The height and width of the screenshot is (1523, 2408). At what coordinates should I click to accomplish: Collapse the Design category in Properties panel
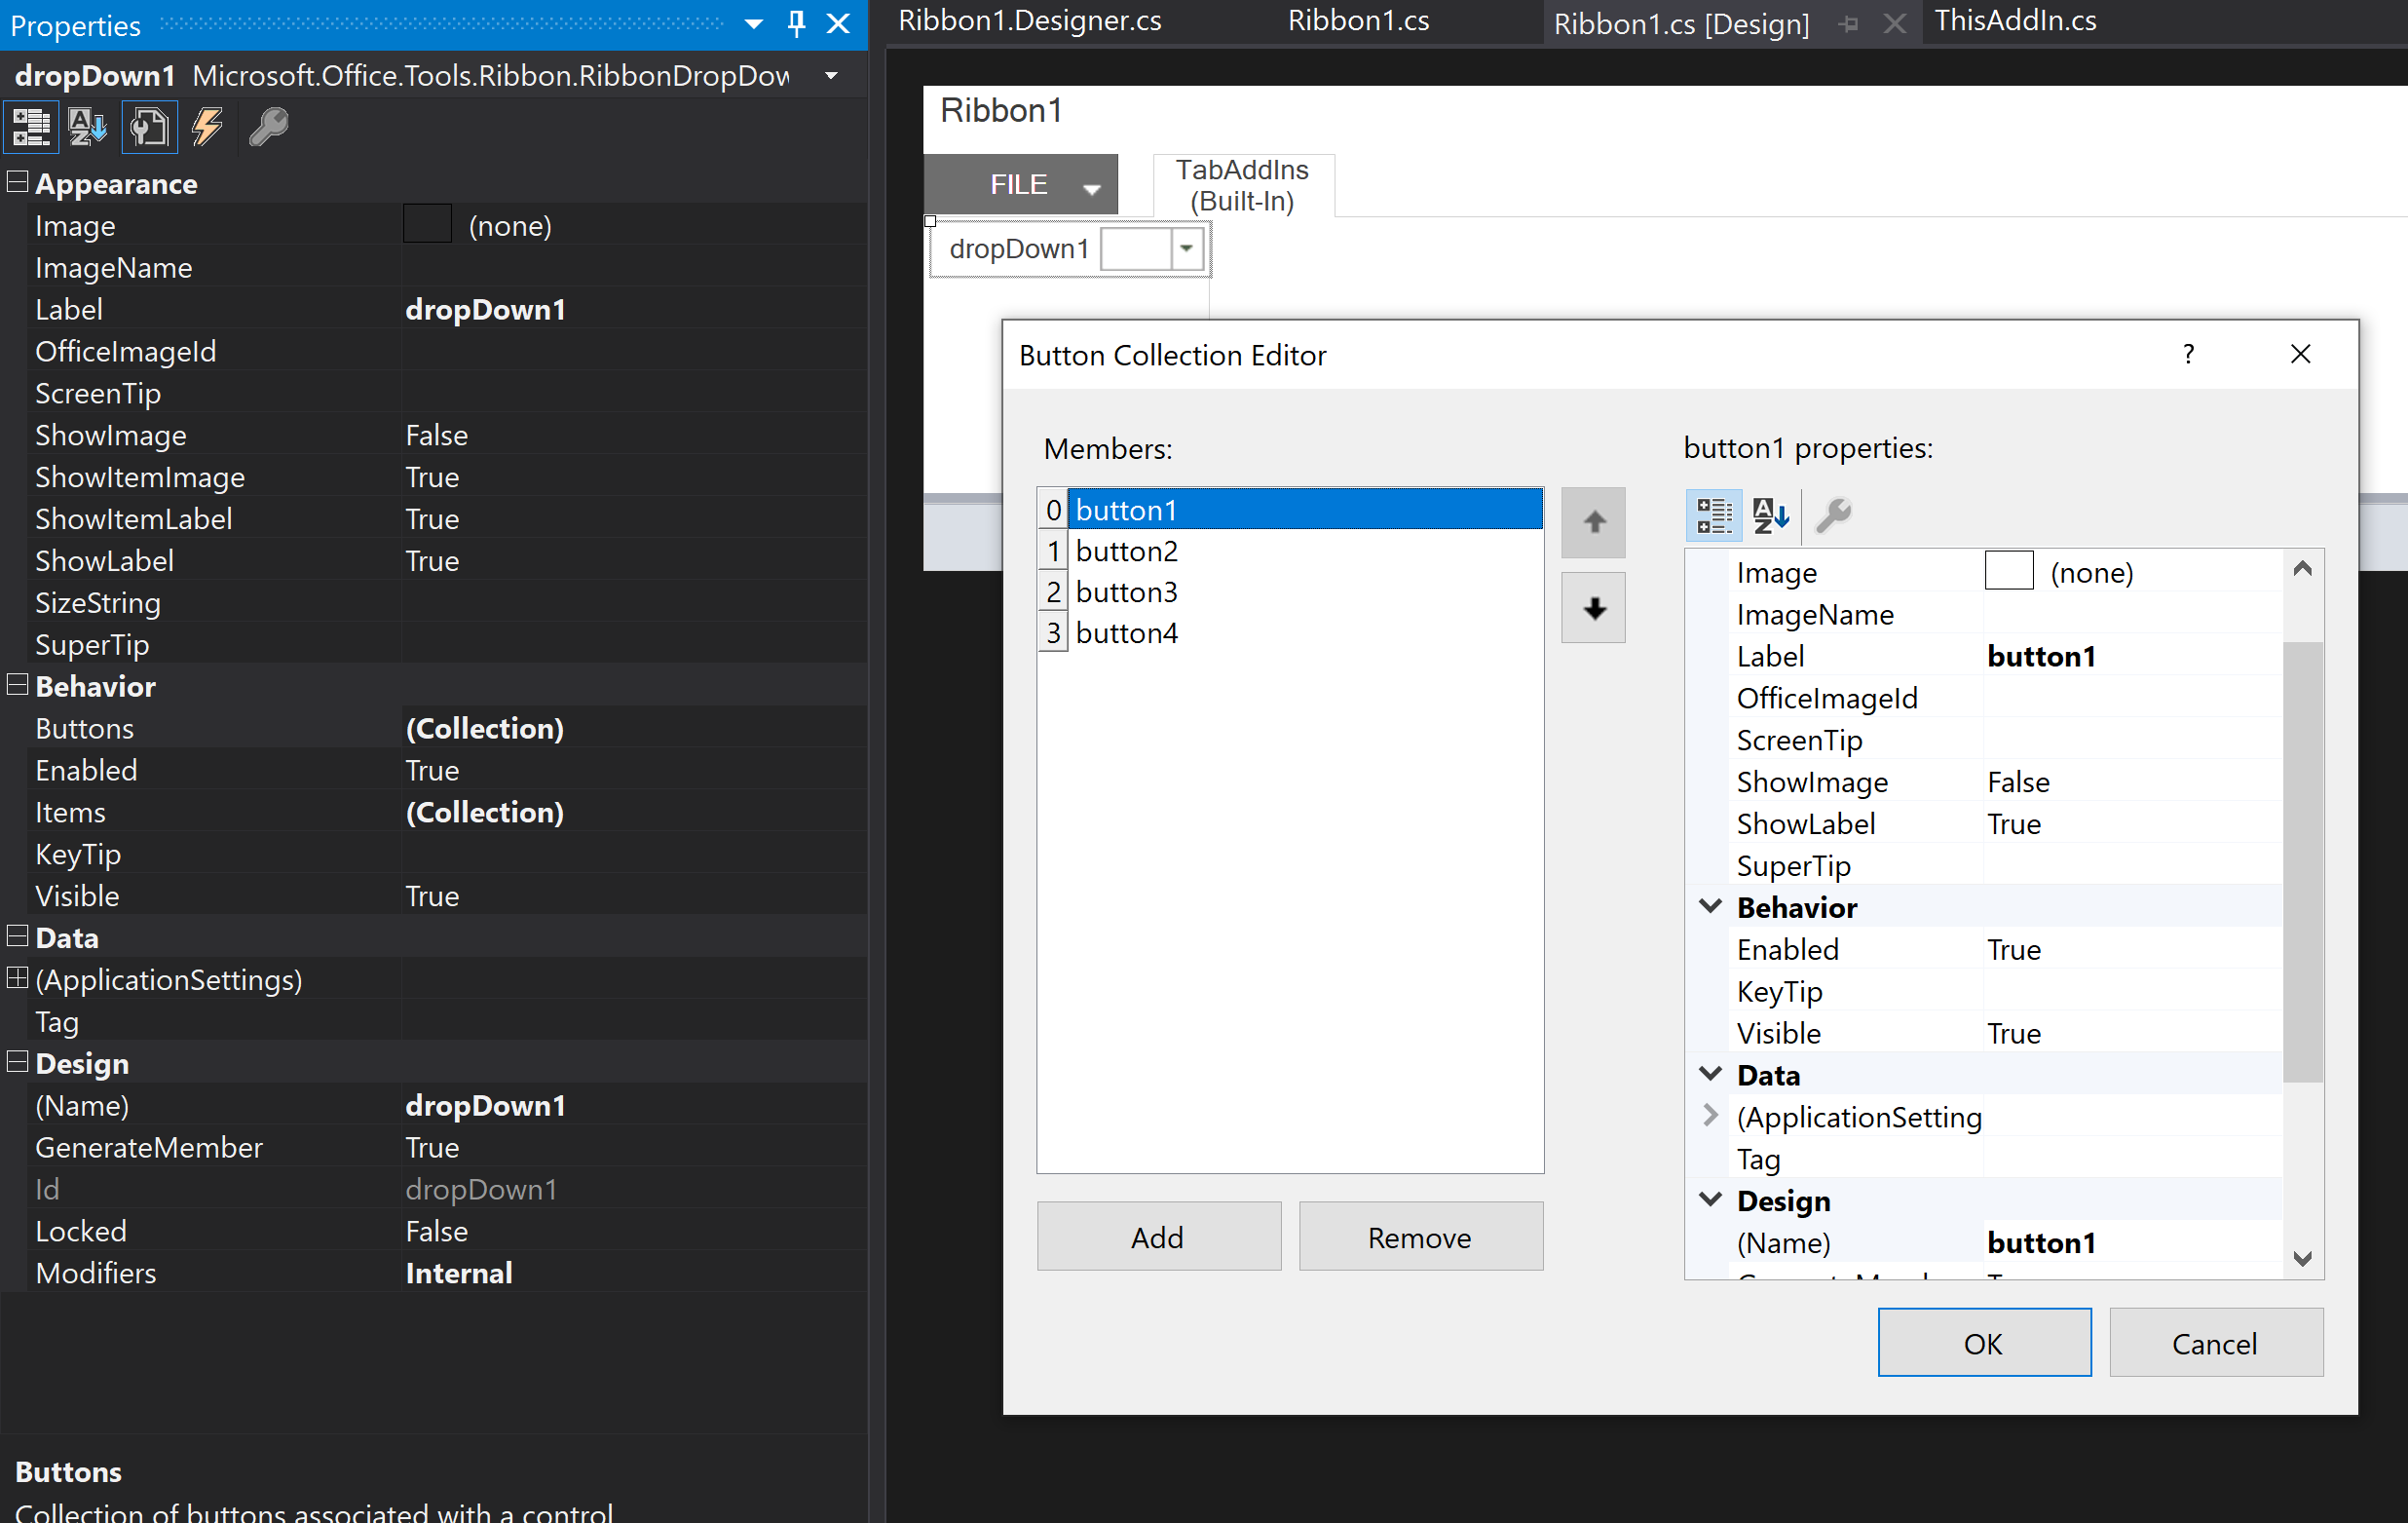pos(17,1062)
